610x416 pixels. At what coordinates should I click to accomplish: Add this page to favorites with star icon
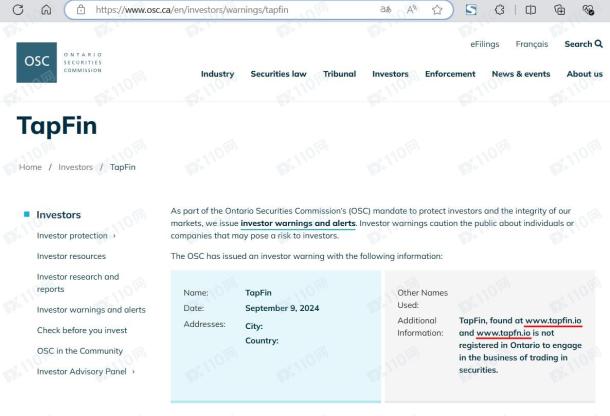coord(437,10)
